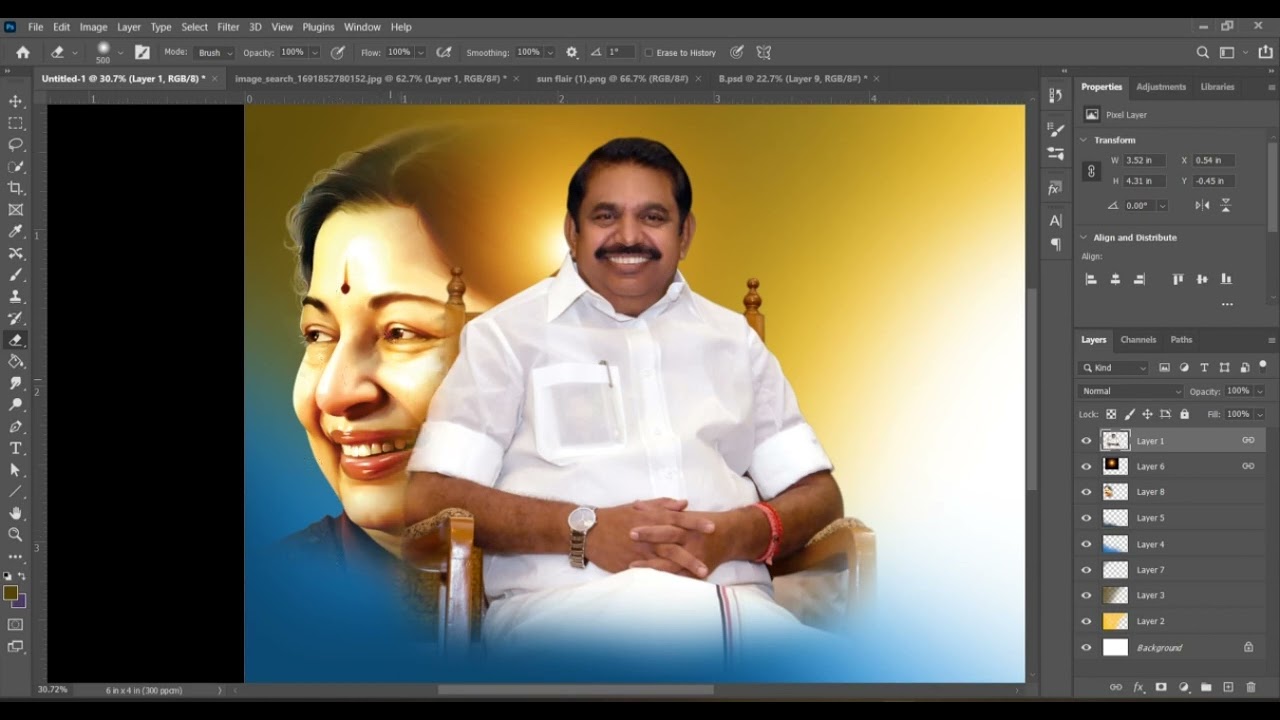Select the Crop tool

(x=16, y=188)
